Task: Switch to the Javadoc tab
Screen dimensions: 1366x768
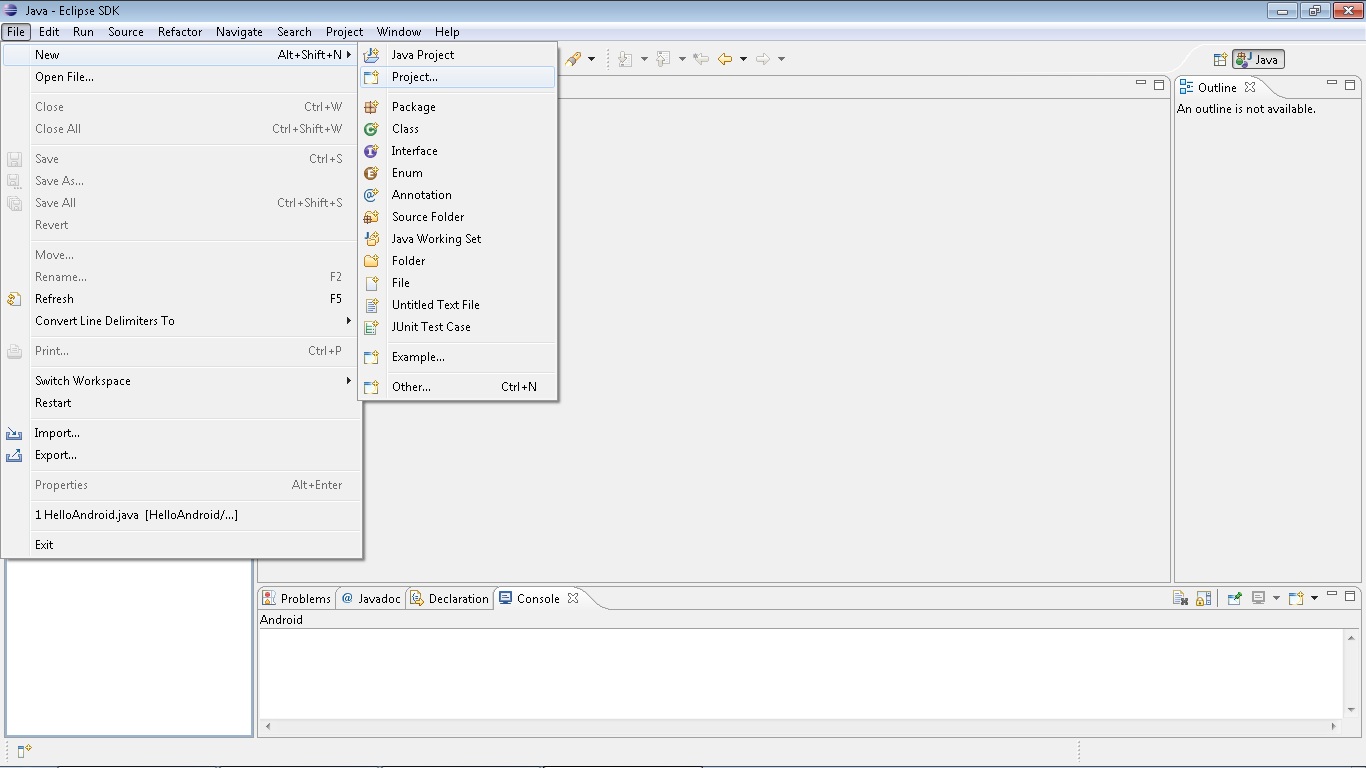Action: 371,598
